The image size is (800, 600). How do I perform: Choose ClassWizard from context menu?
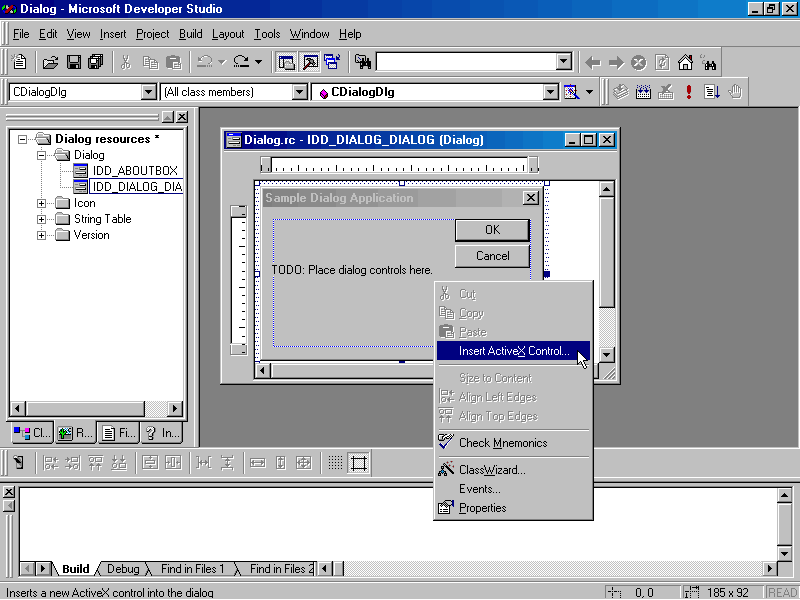513,470
